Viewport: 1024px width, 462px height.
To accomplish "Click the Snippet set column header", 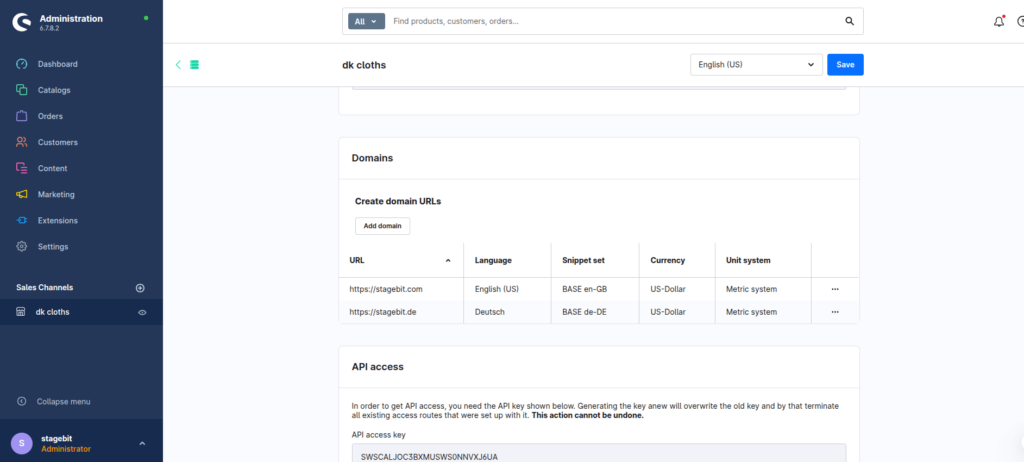I will pyautogui.click(x=596, y=260).
